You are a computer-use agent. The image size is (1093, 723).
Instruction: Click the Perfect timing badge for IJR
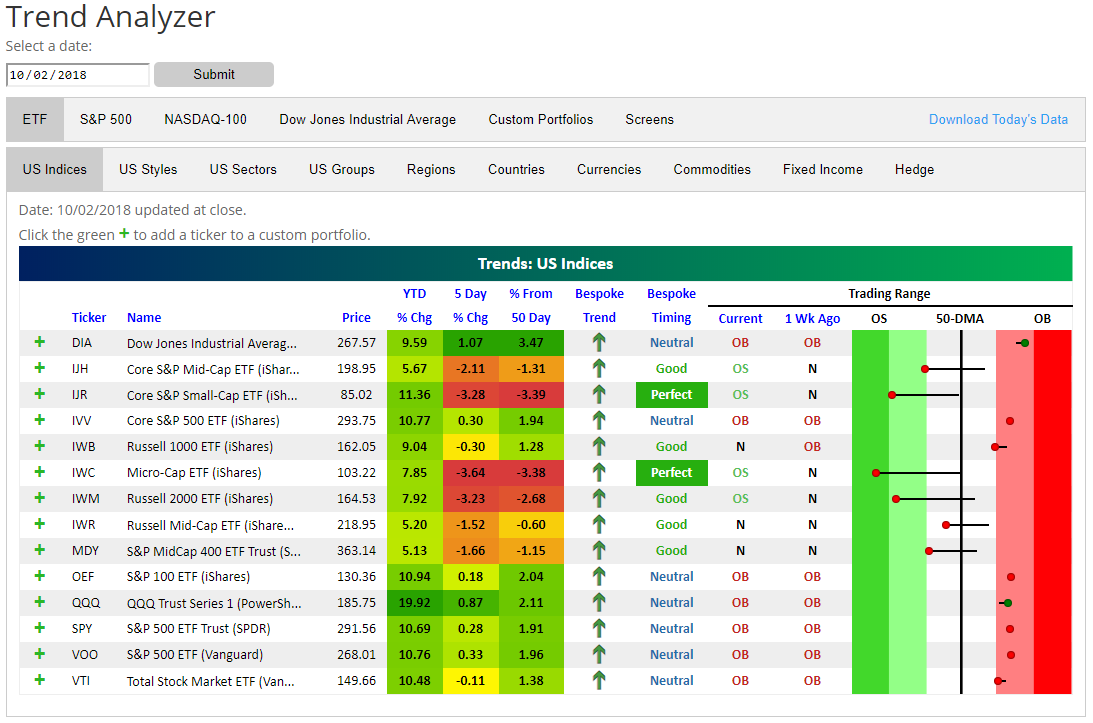pos(671,394)
